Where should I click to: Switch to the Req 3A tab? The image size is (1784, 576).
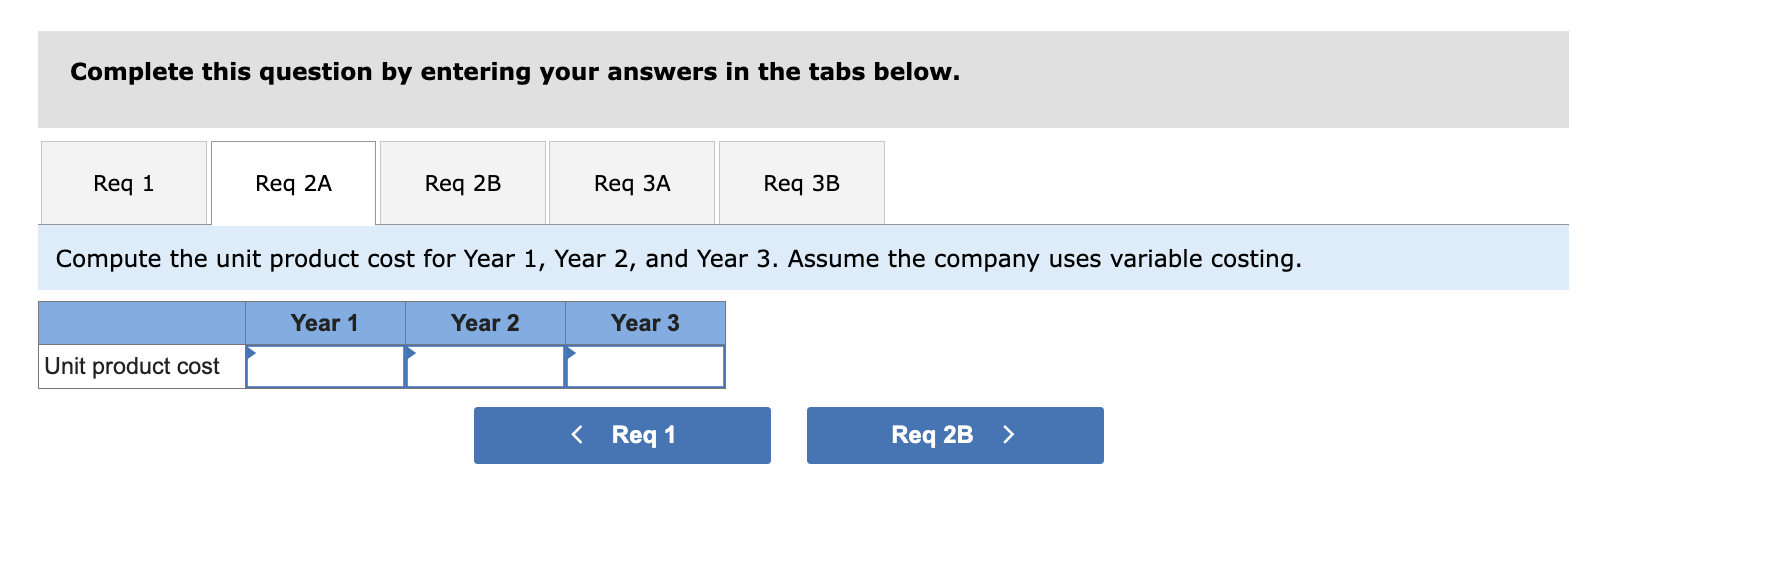pyautogui.click(x=632, y=183)
